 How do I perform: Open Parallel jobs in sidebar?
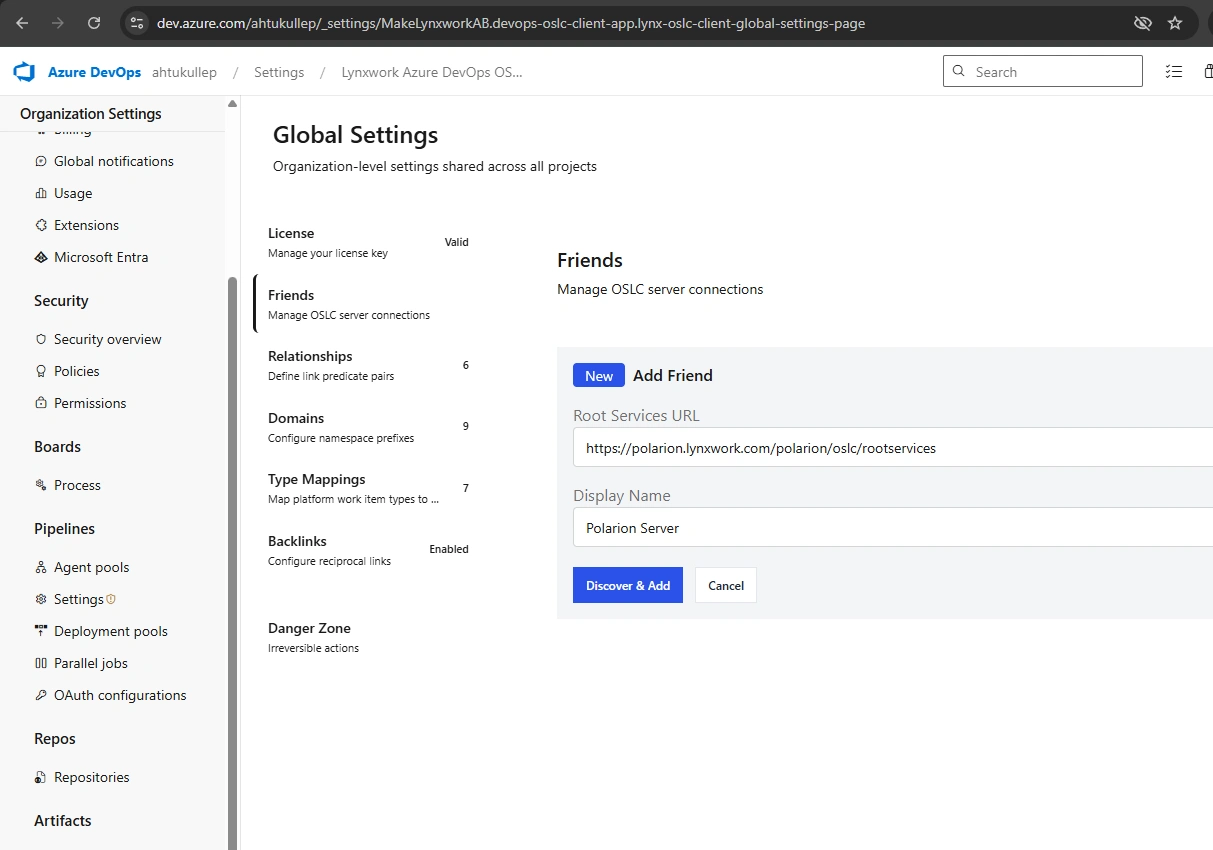coord(91,663)
